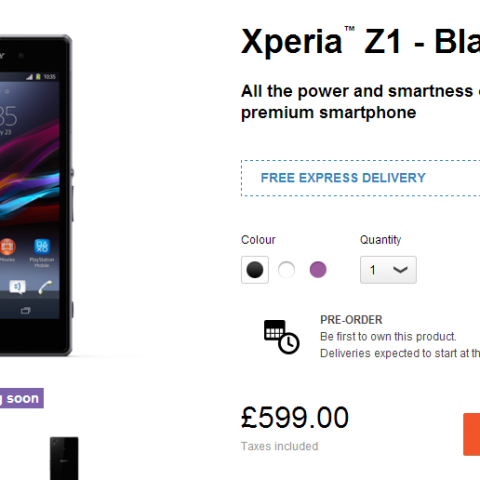The image size is (480, 480).
Task: Click the PRE-ORDER heading text
Action: [x=351, y=320]
